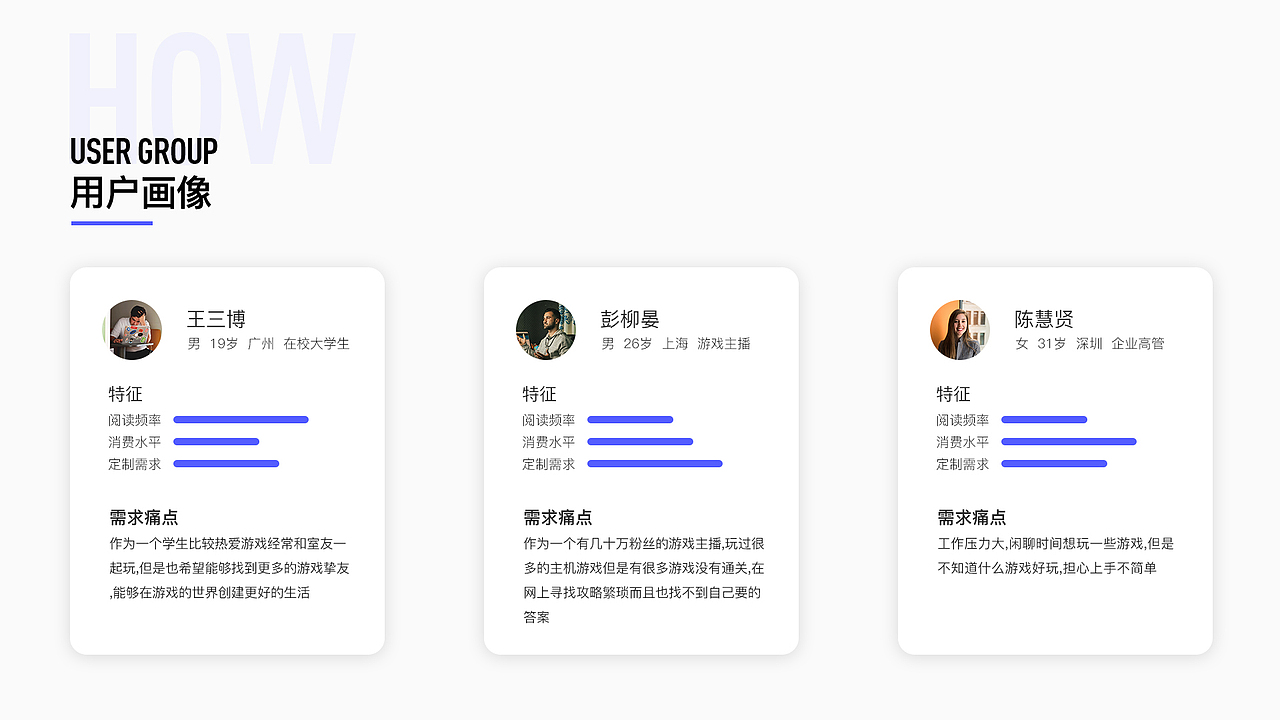Click 彭柳晏's 消费水平 progress bar
Viewport: 1280px width, 720px height.
click(640, 441)
